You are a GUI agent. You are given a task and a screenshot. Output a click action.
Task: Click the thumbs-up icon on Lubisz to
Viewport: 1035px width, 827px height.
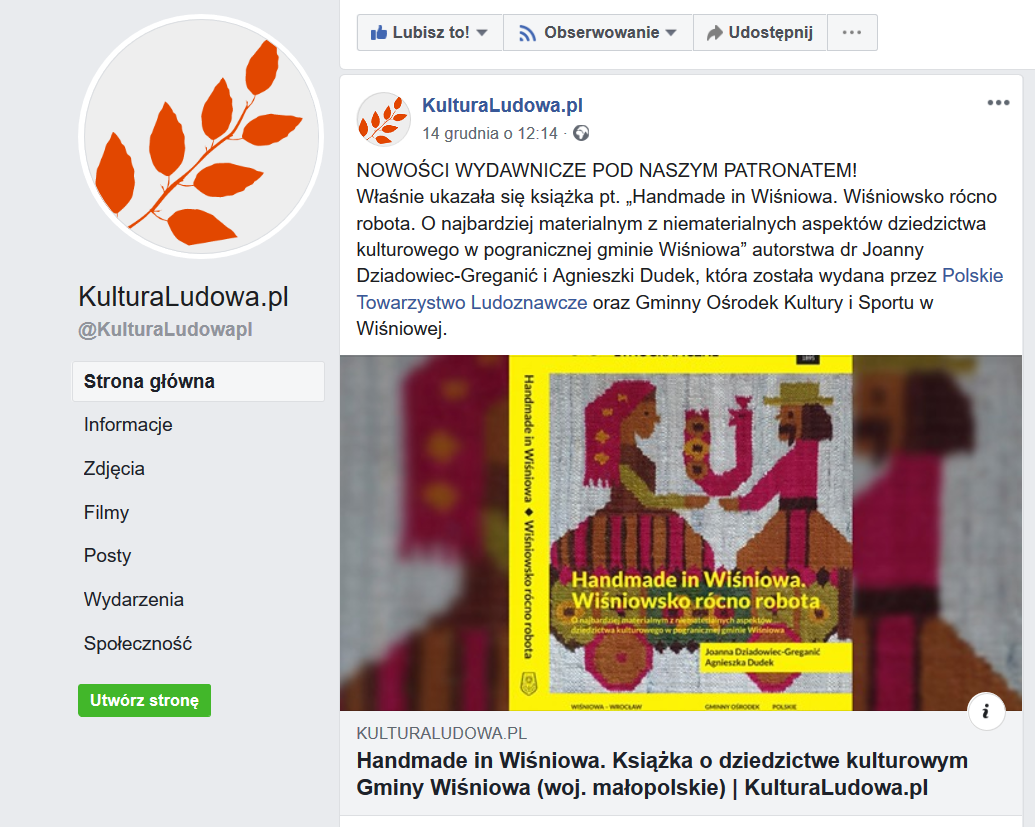tap(379, 32)
